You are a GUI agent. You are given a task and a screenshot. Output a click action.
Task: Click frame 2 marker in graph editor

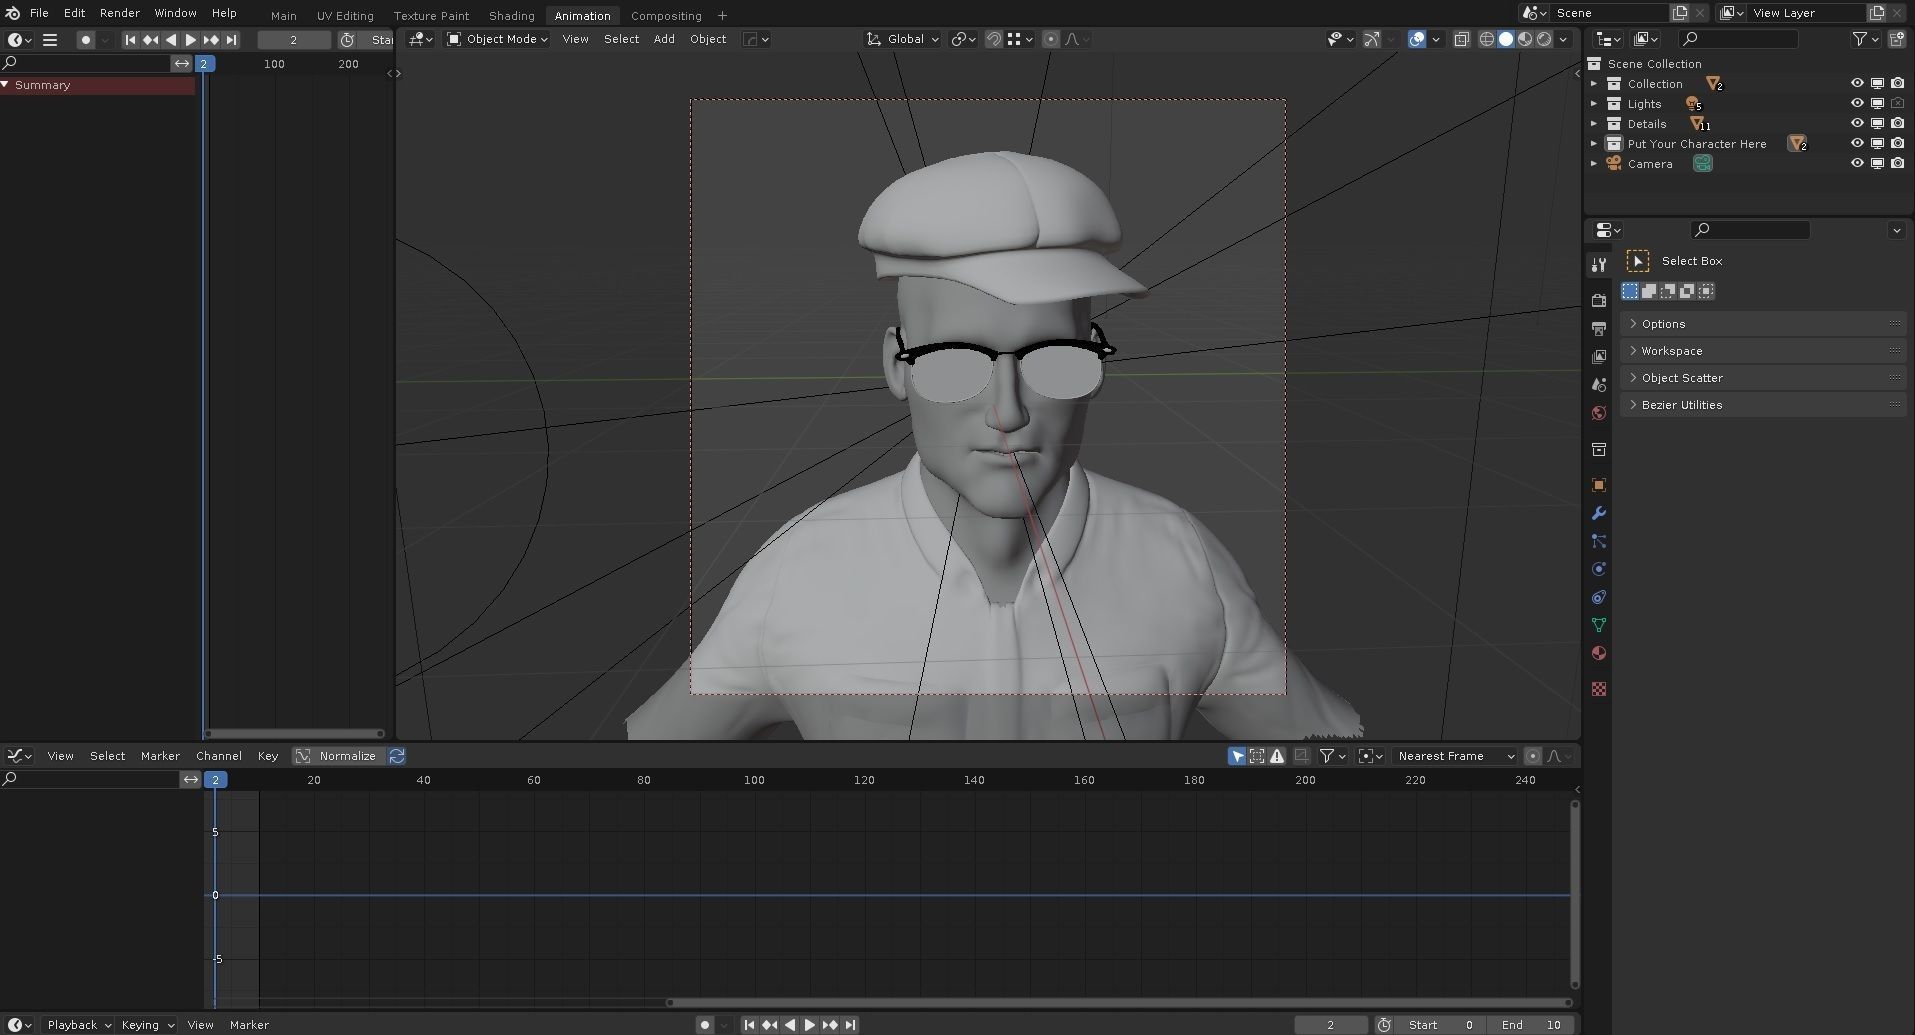point(215,780)
